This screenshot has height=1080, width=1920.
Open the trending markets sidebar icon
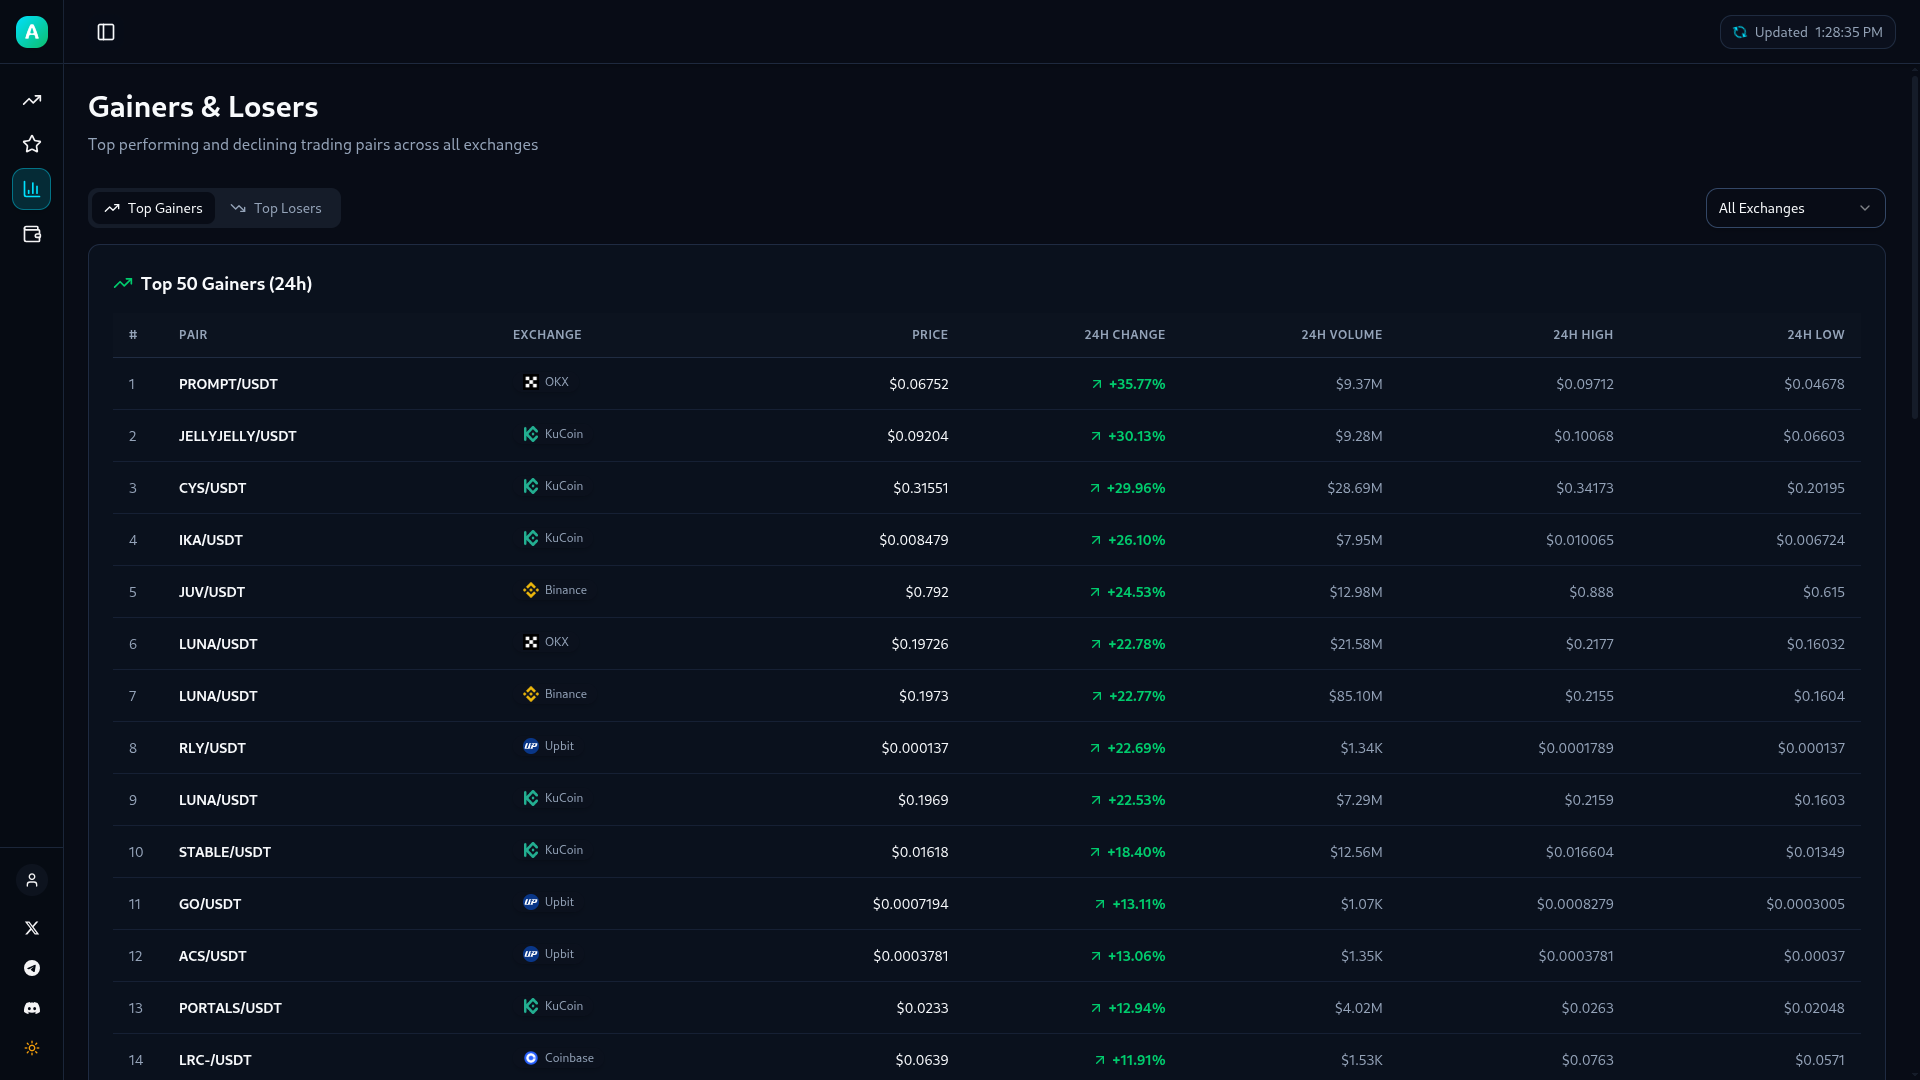coord(32,100)
